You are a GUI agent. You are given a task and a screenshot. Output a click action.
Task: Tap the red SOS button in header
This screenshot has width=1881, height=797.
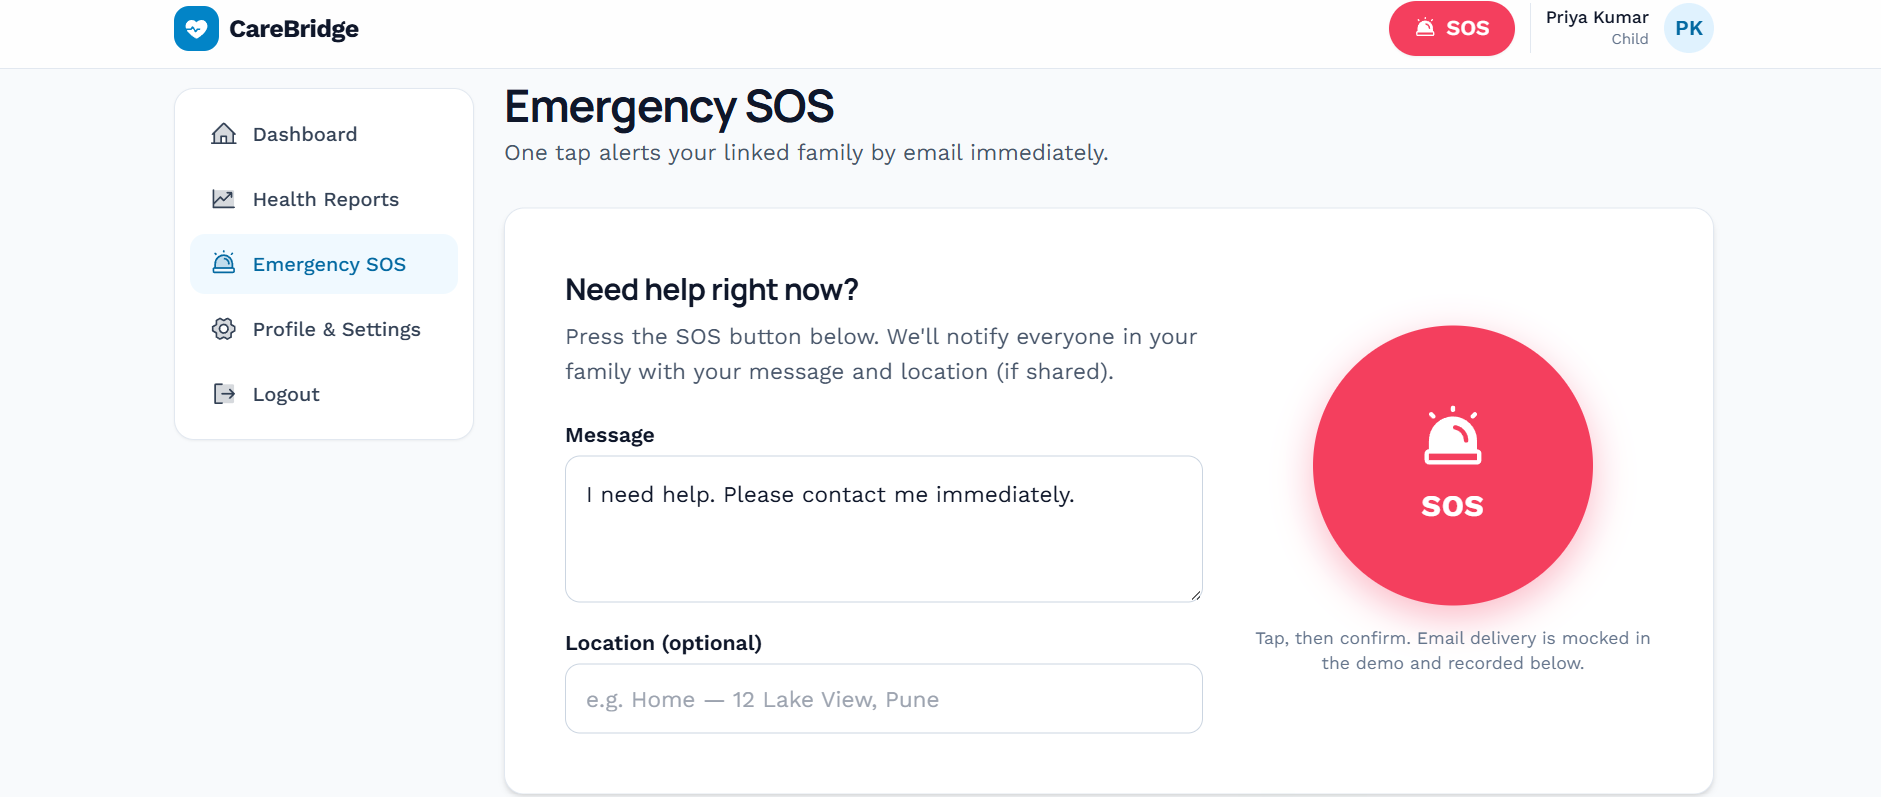pyautogui.click(x=1452, y=28)
